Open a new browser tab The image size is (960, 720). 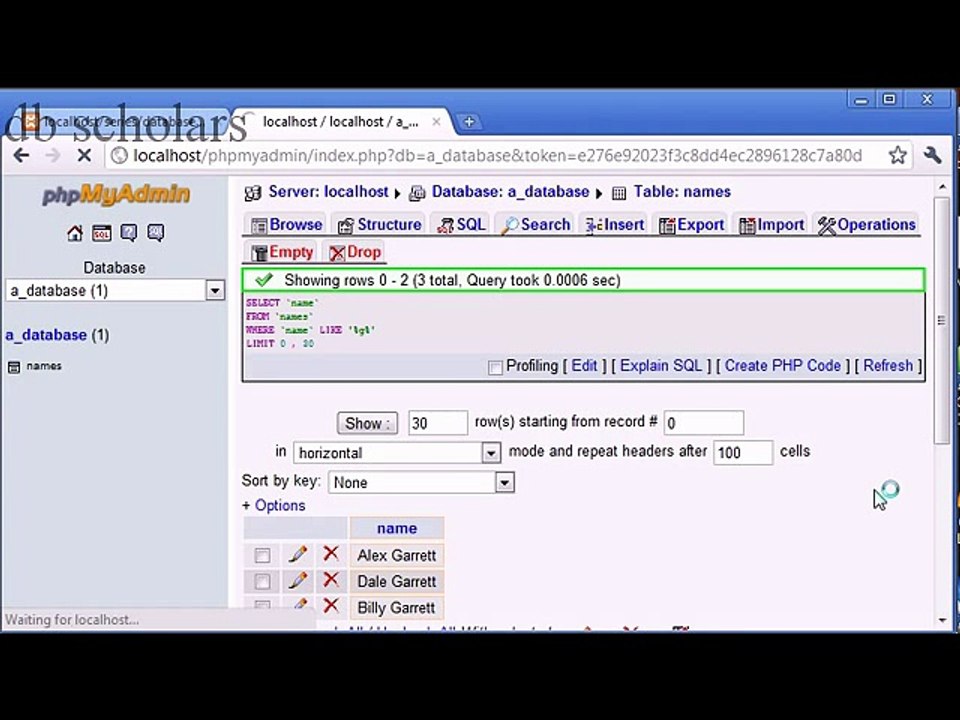pyautogui.click(x=469, y=122)
